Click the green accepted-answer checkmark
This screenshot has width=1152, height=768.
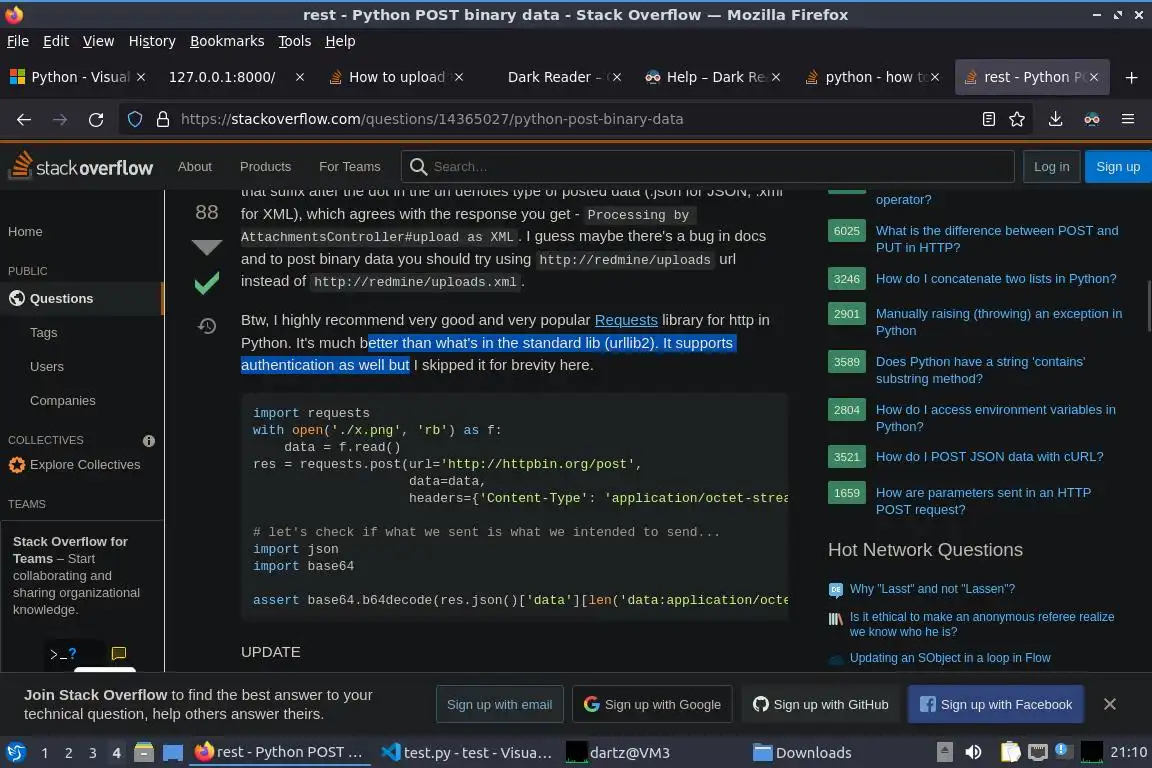206,283
